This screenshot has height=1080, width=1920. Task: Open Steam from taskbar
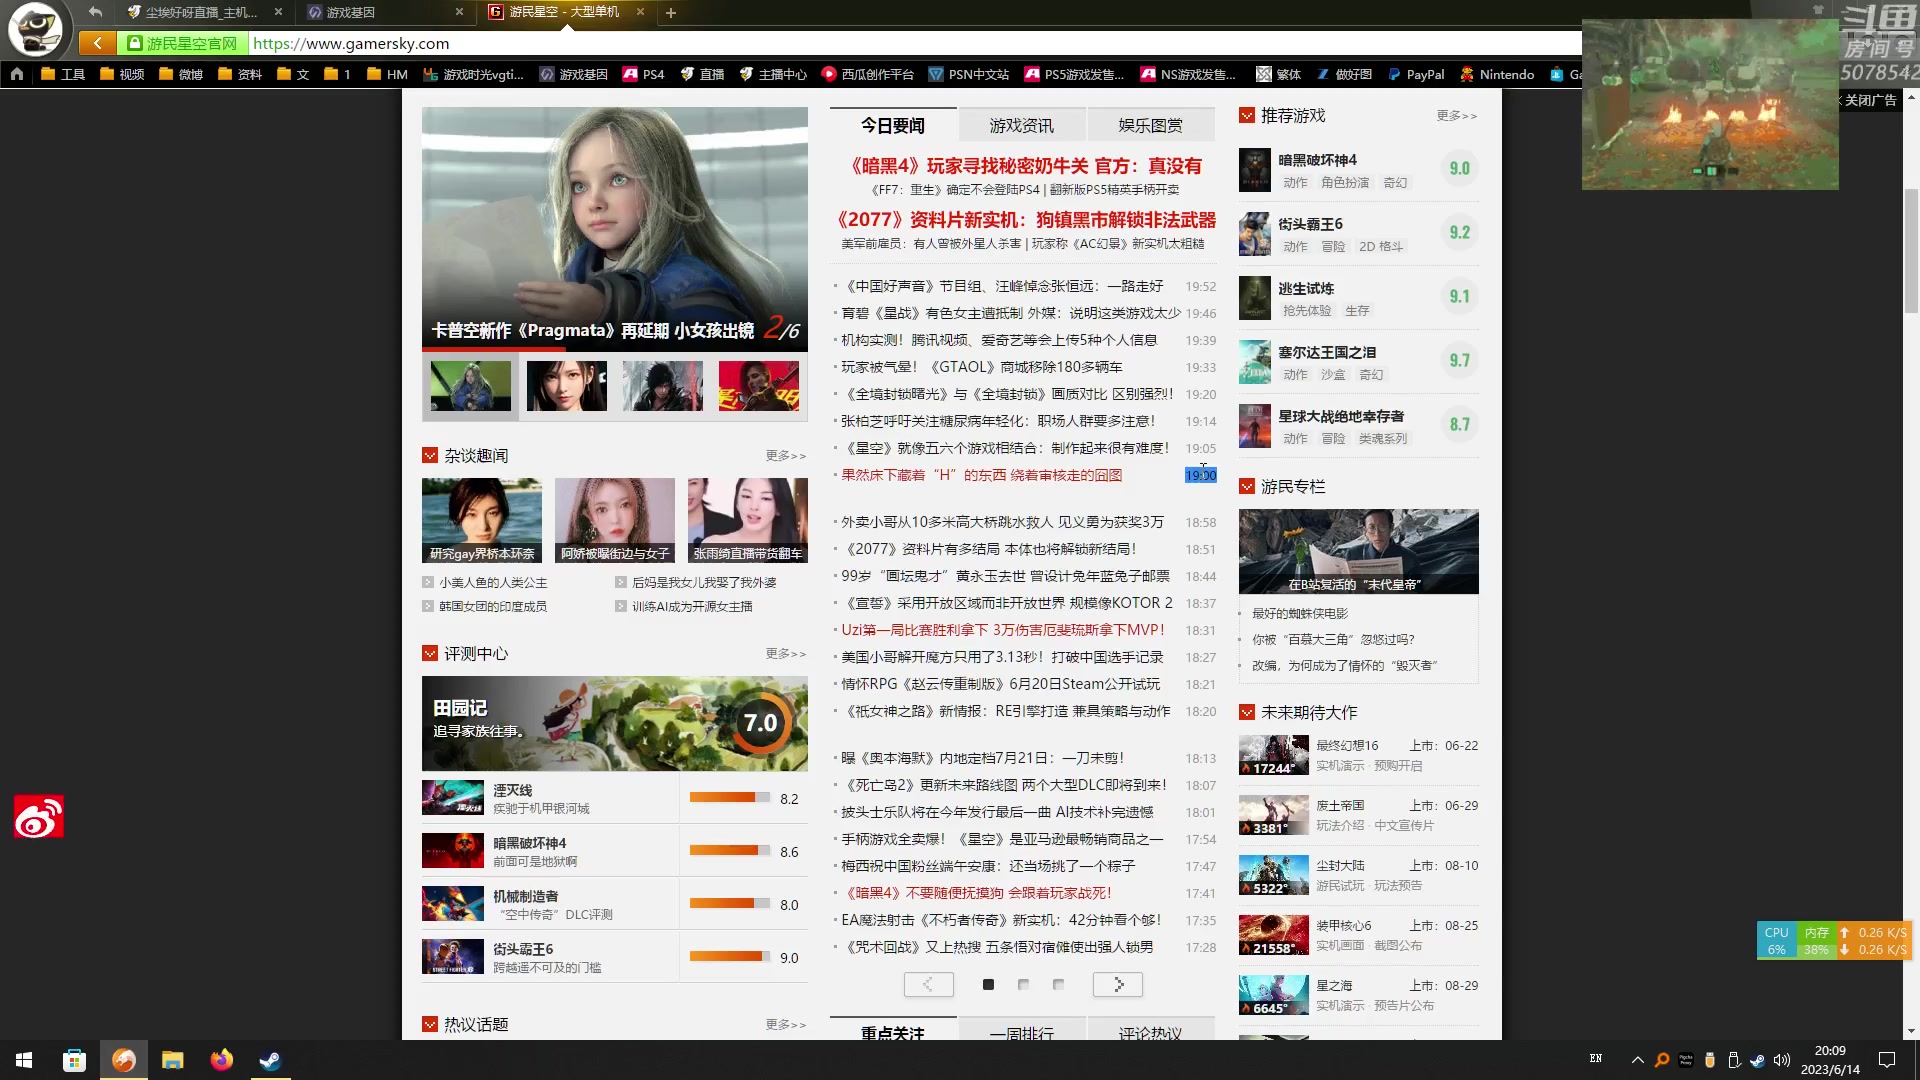(270, 1060)
